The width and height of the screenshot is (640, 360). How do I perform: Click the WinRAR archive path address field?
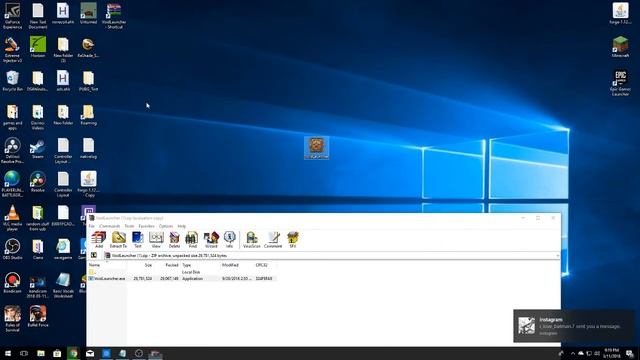[332, 256]
